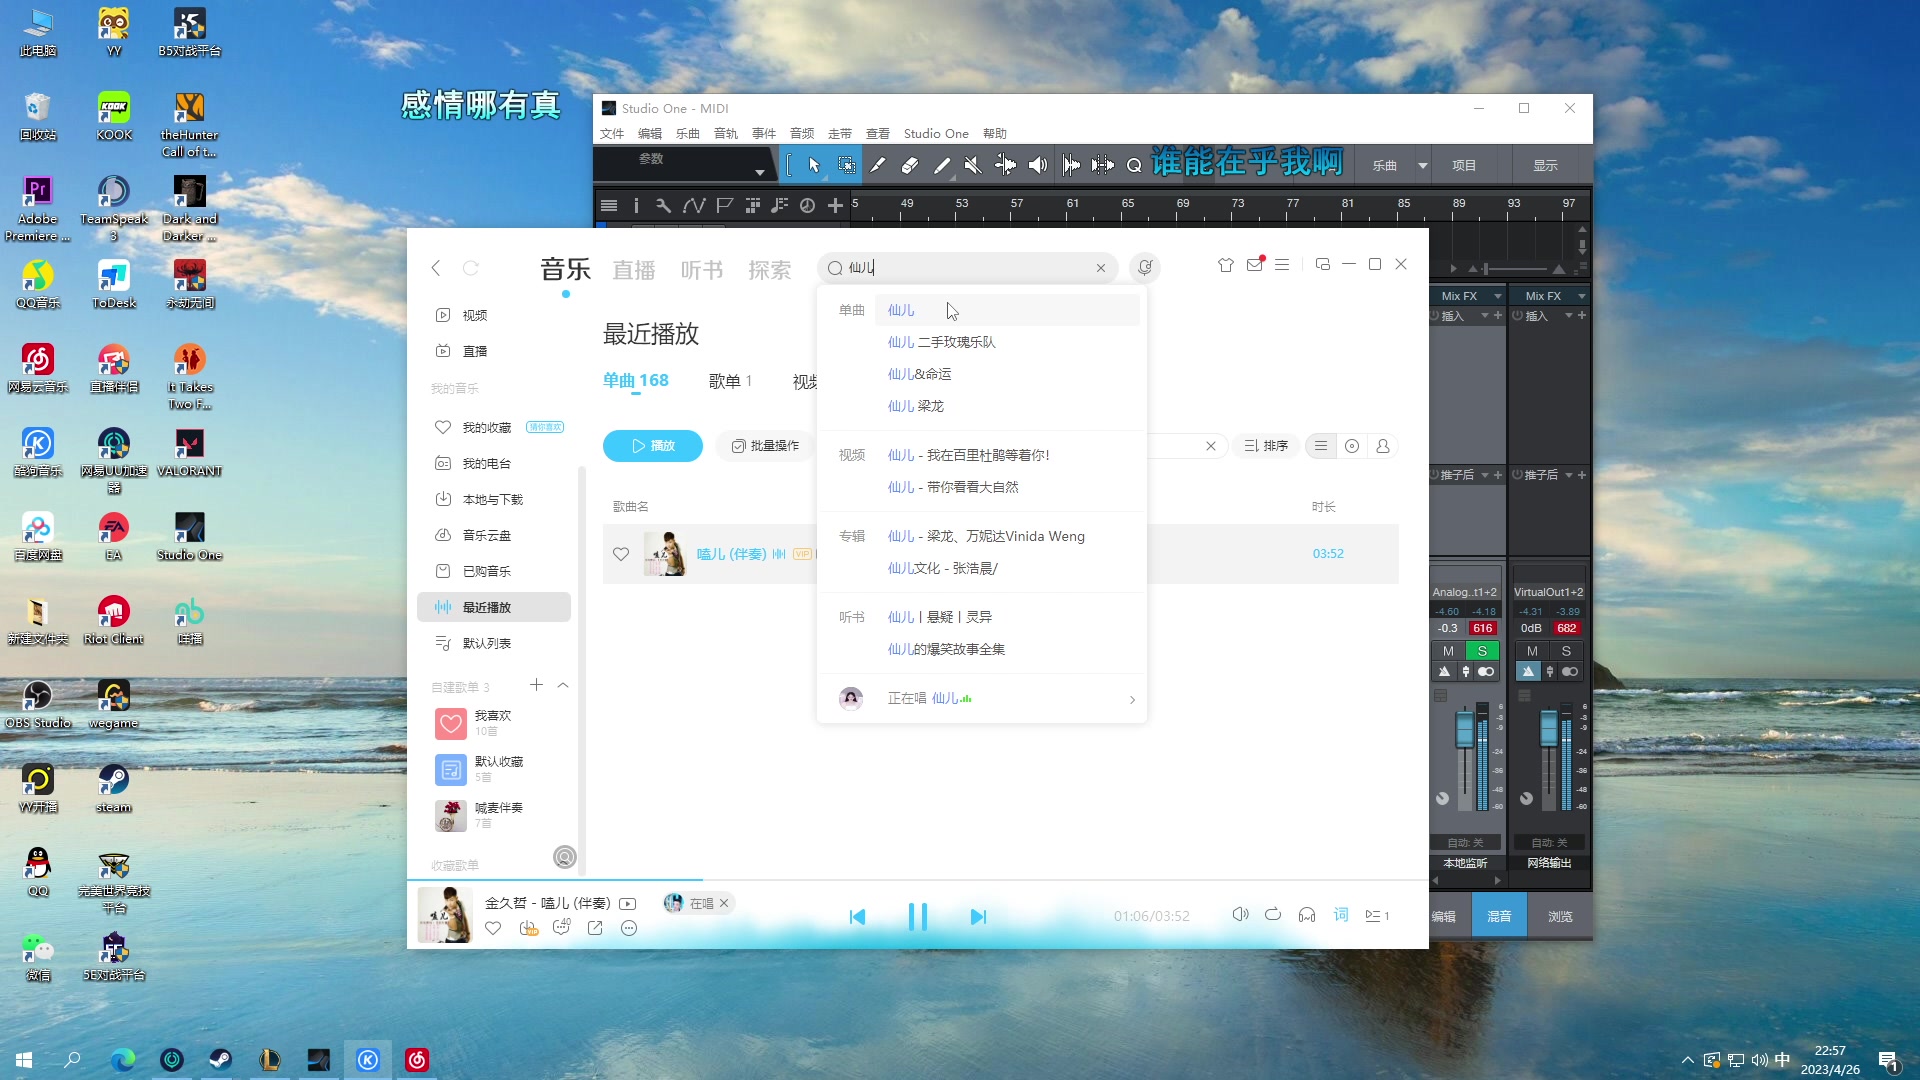The height and width of the screenshot is (1080, 1920).
Task: Adjust the 本地监听 pan knob
Action: [x=1442, y=798]
